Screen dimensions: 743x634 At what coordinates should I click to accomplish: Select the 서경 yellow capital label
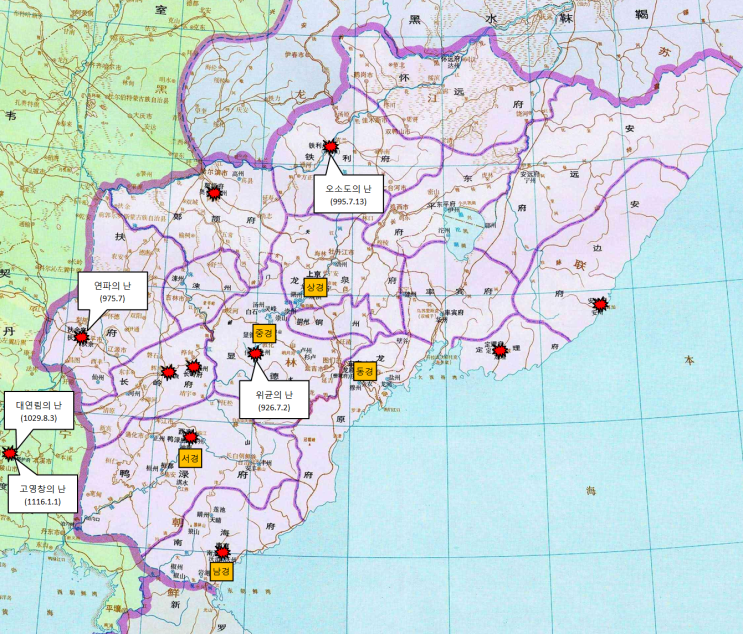pyautogui.click(x=190, y=458)
